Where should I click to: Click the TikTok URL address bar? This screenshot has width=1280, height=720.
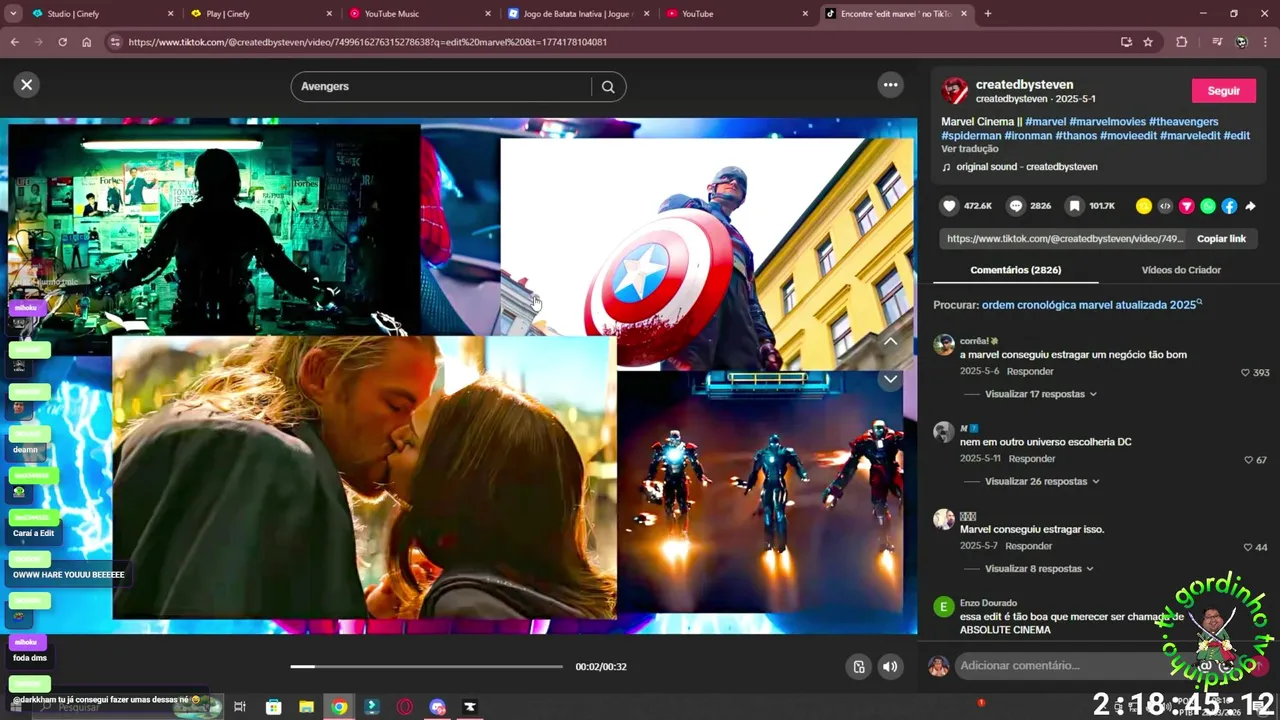[x=600, y=42]
